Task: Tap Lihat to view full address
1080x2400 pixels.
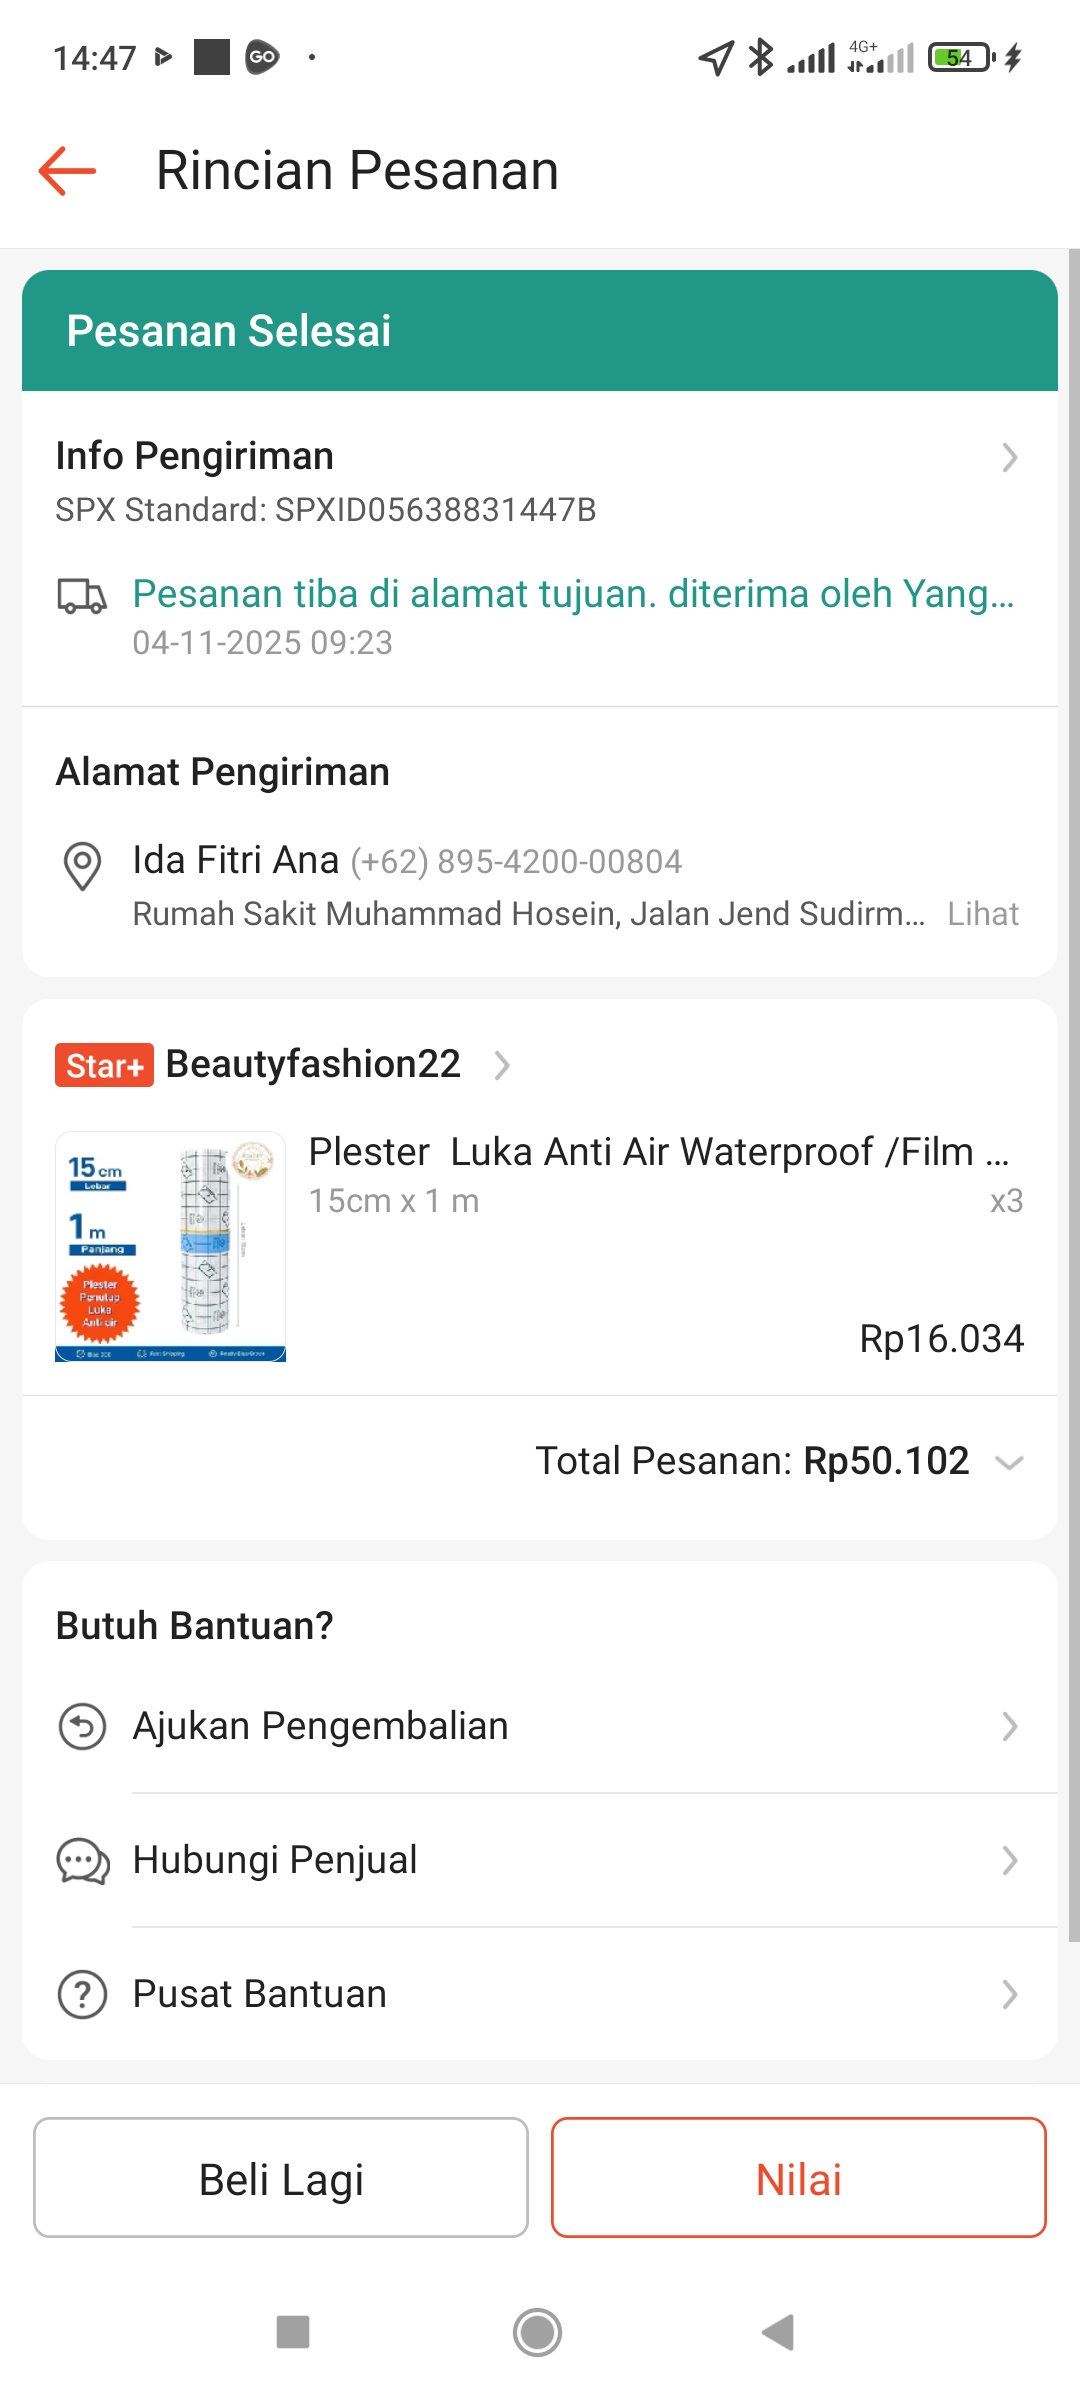Action: tap(983, 914)
